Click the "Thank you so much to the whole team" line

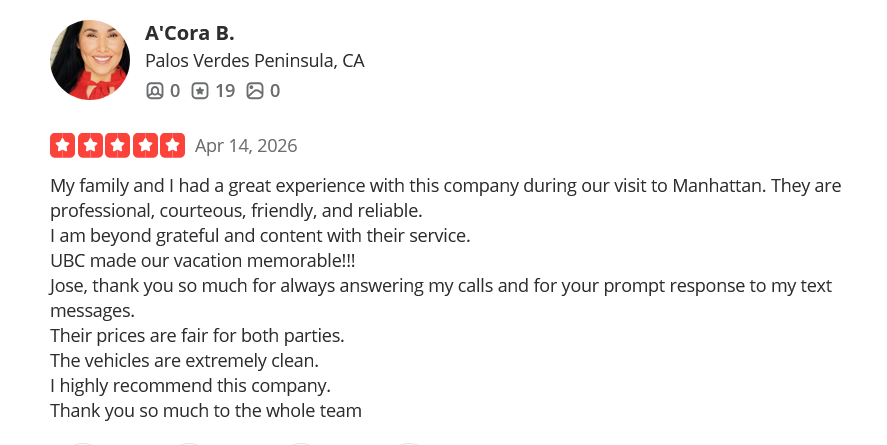tap(206, 411)
